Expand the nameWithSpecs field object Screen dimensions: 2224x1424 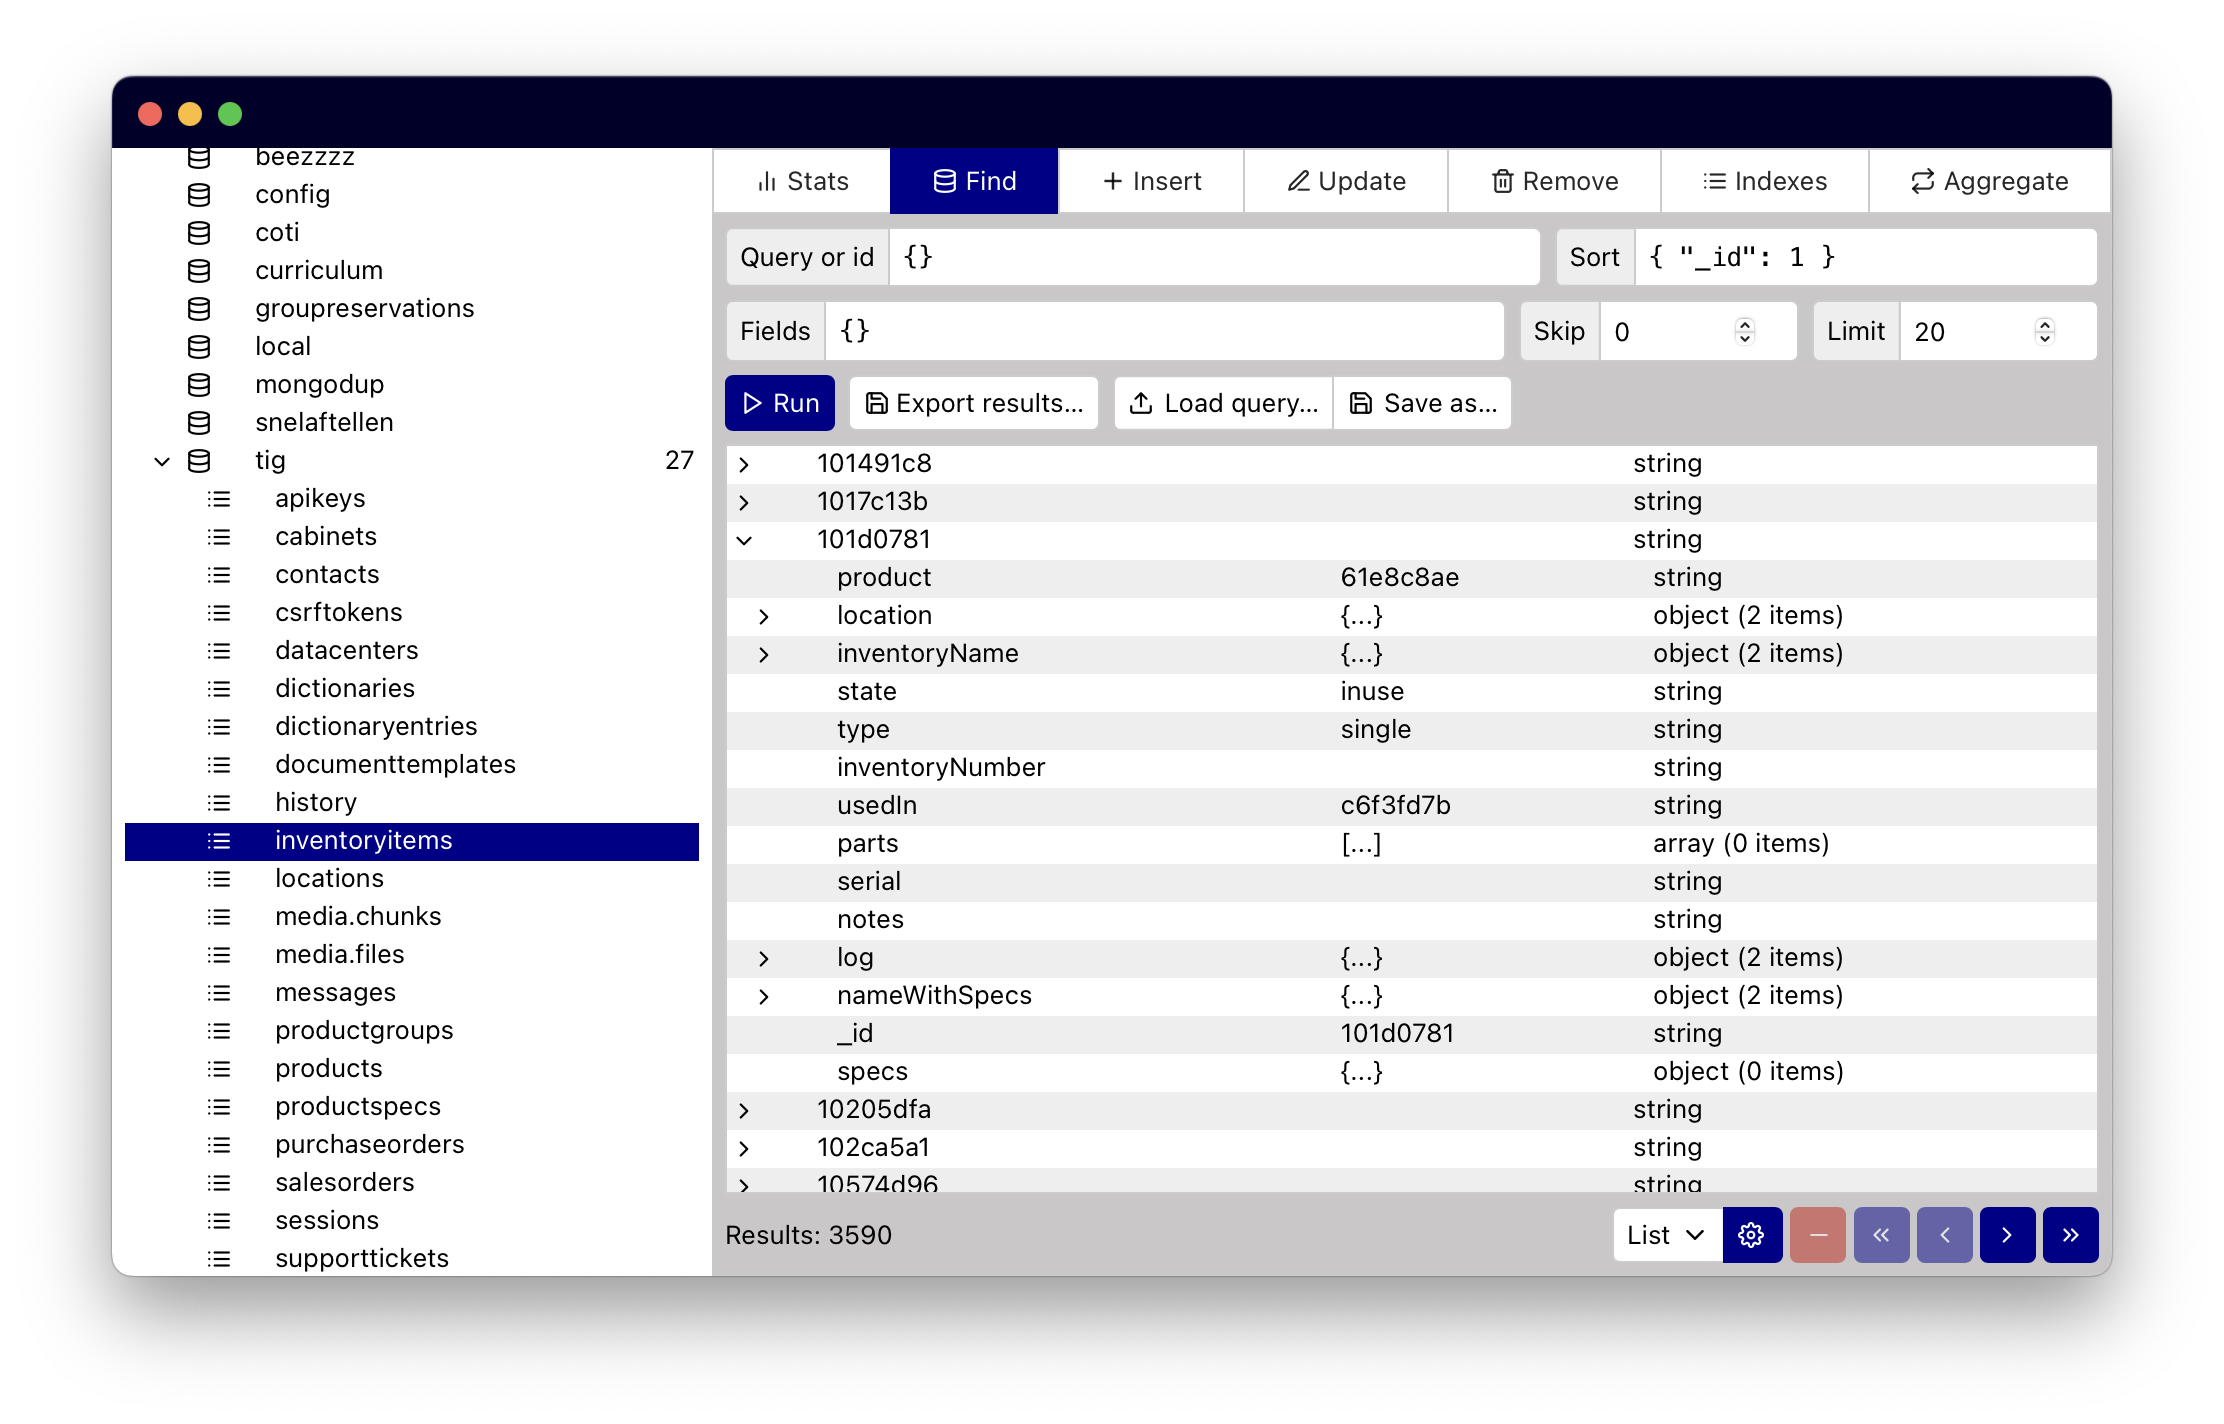click(x=764, y=996)
